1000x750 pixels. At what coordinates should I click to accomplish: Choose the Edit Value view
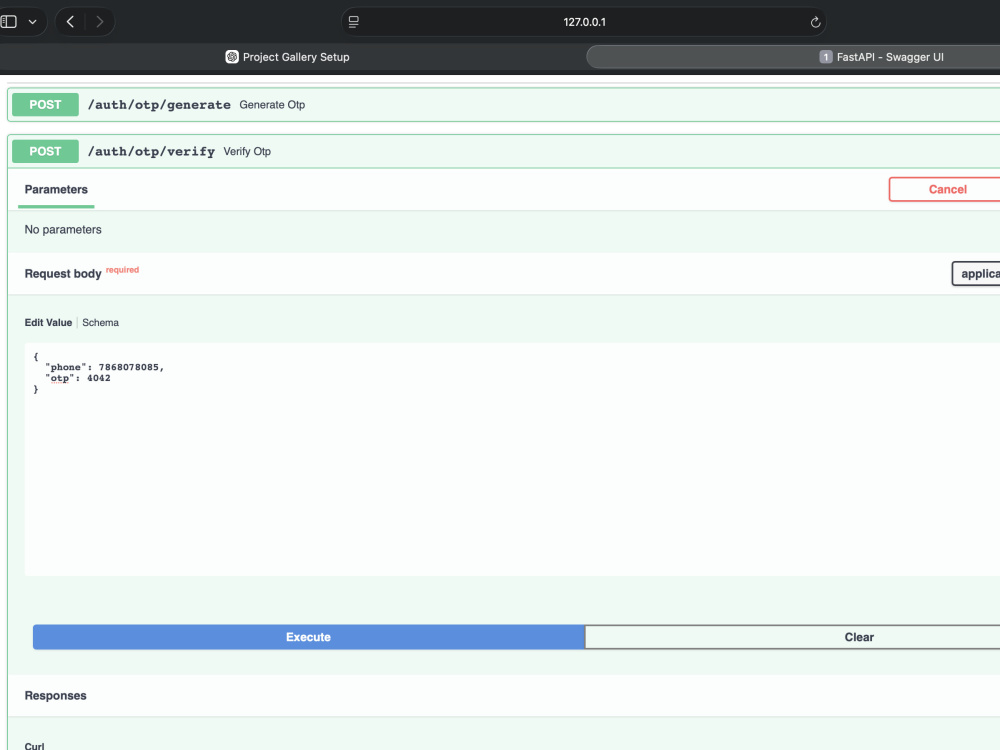pos(48,323)
